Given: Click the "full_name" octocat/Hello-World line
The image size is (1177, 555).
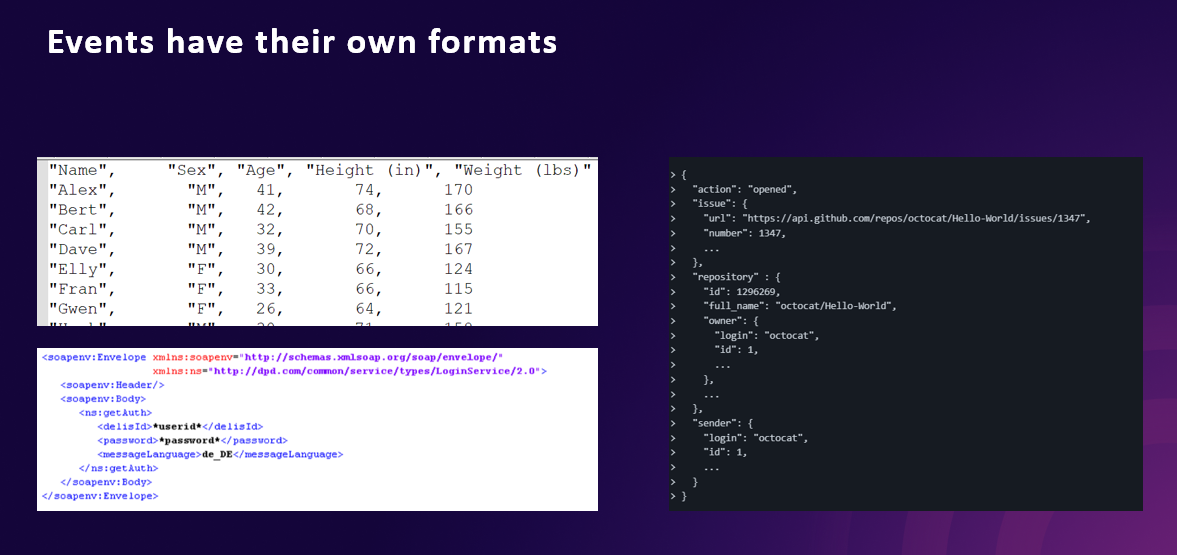Looking at the screenshot, I should click(x=799, y=306).
